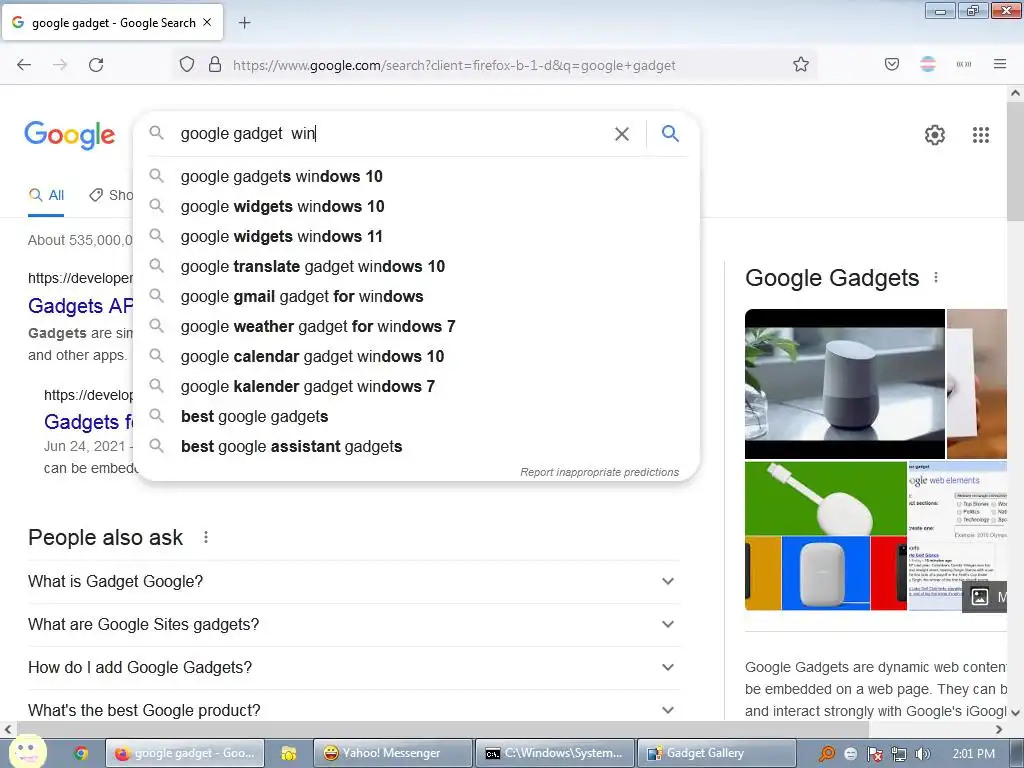
Task: Select the All search tab
Action: (46, 195)
